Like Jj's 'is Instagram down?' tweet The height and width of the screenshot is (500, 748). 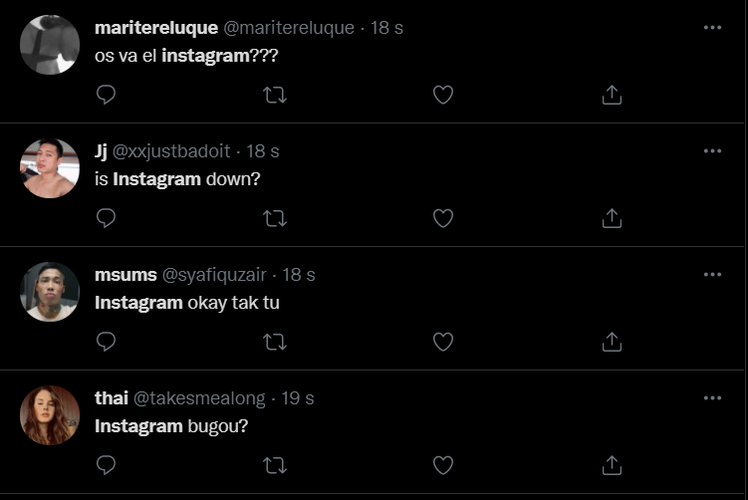[x=443, y=218]
